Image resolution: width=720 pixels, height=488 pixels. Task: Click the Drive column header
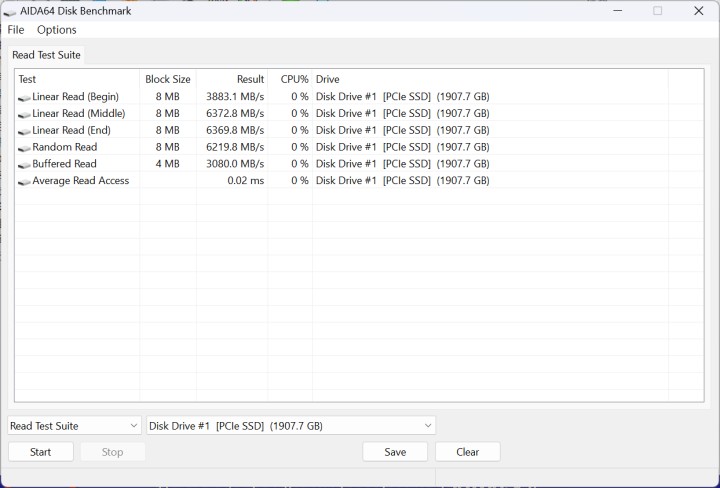(490, 79)
